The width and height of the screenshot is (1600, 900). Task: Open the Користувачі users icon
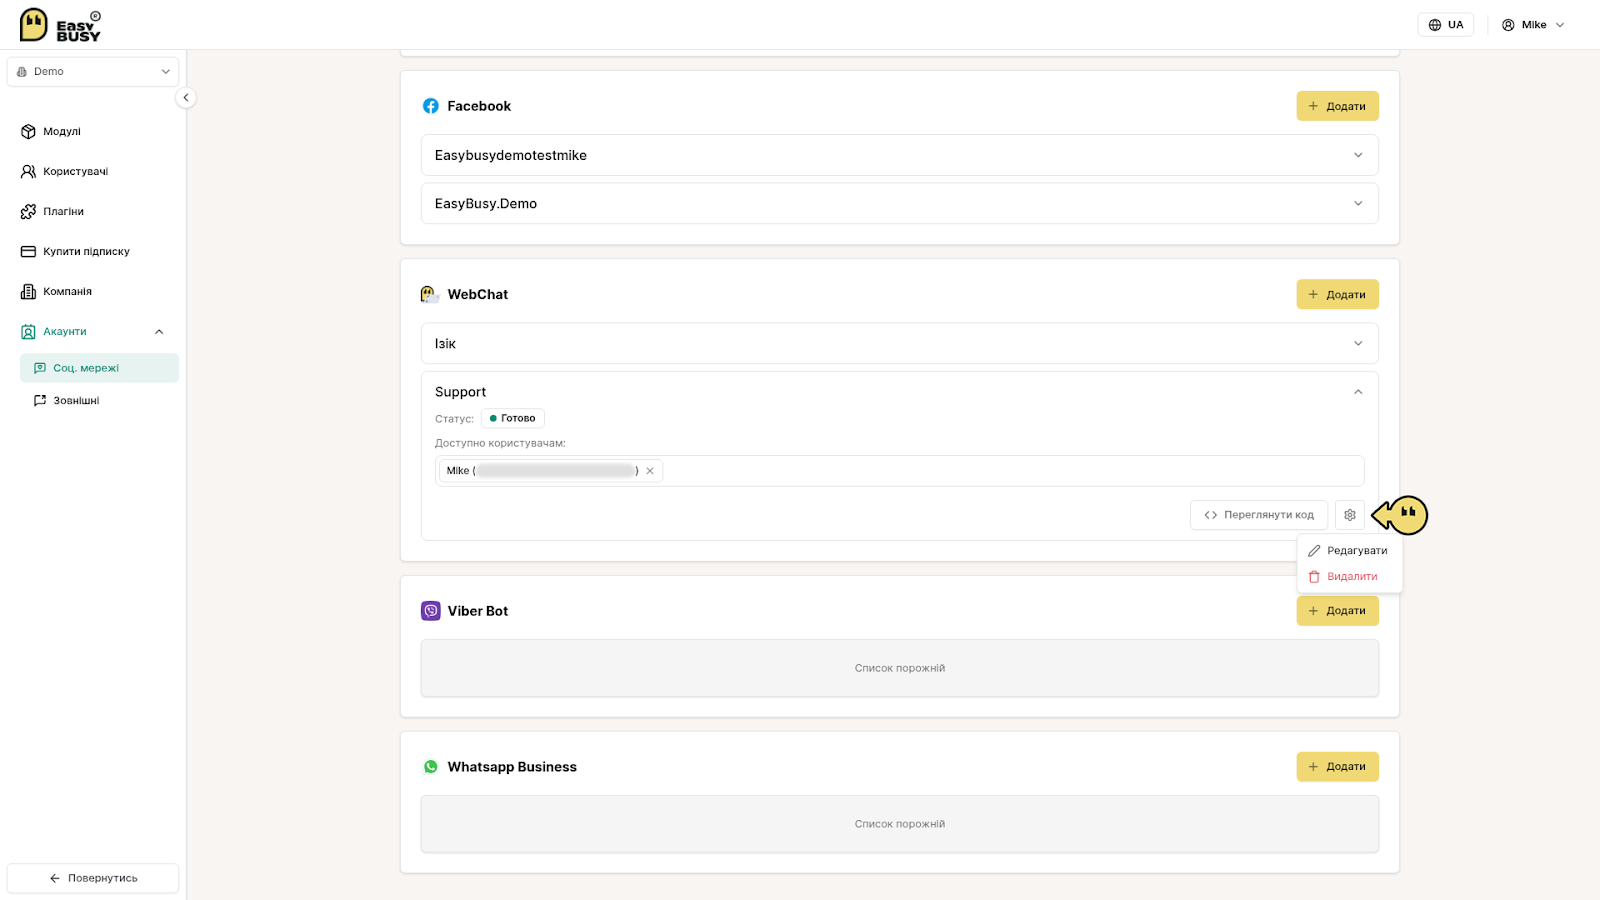28,172
